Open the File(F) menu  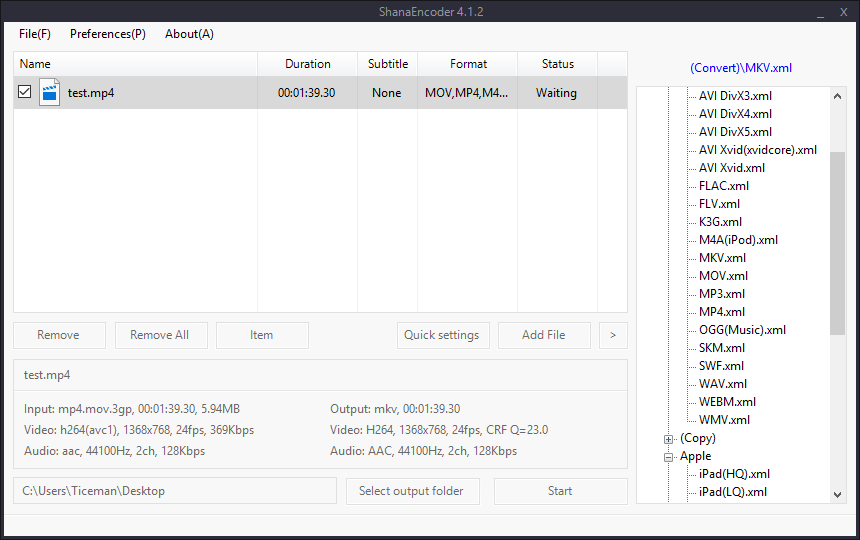35,34
